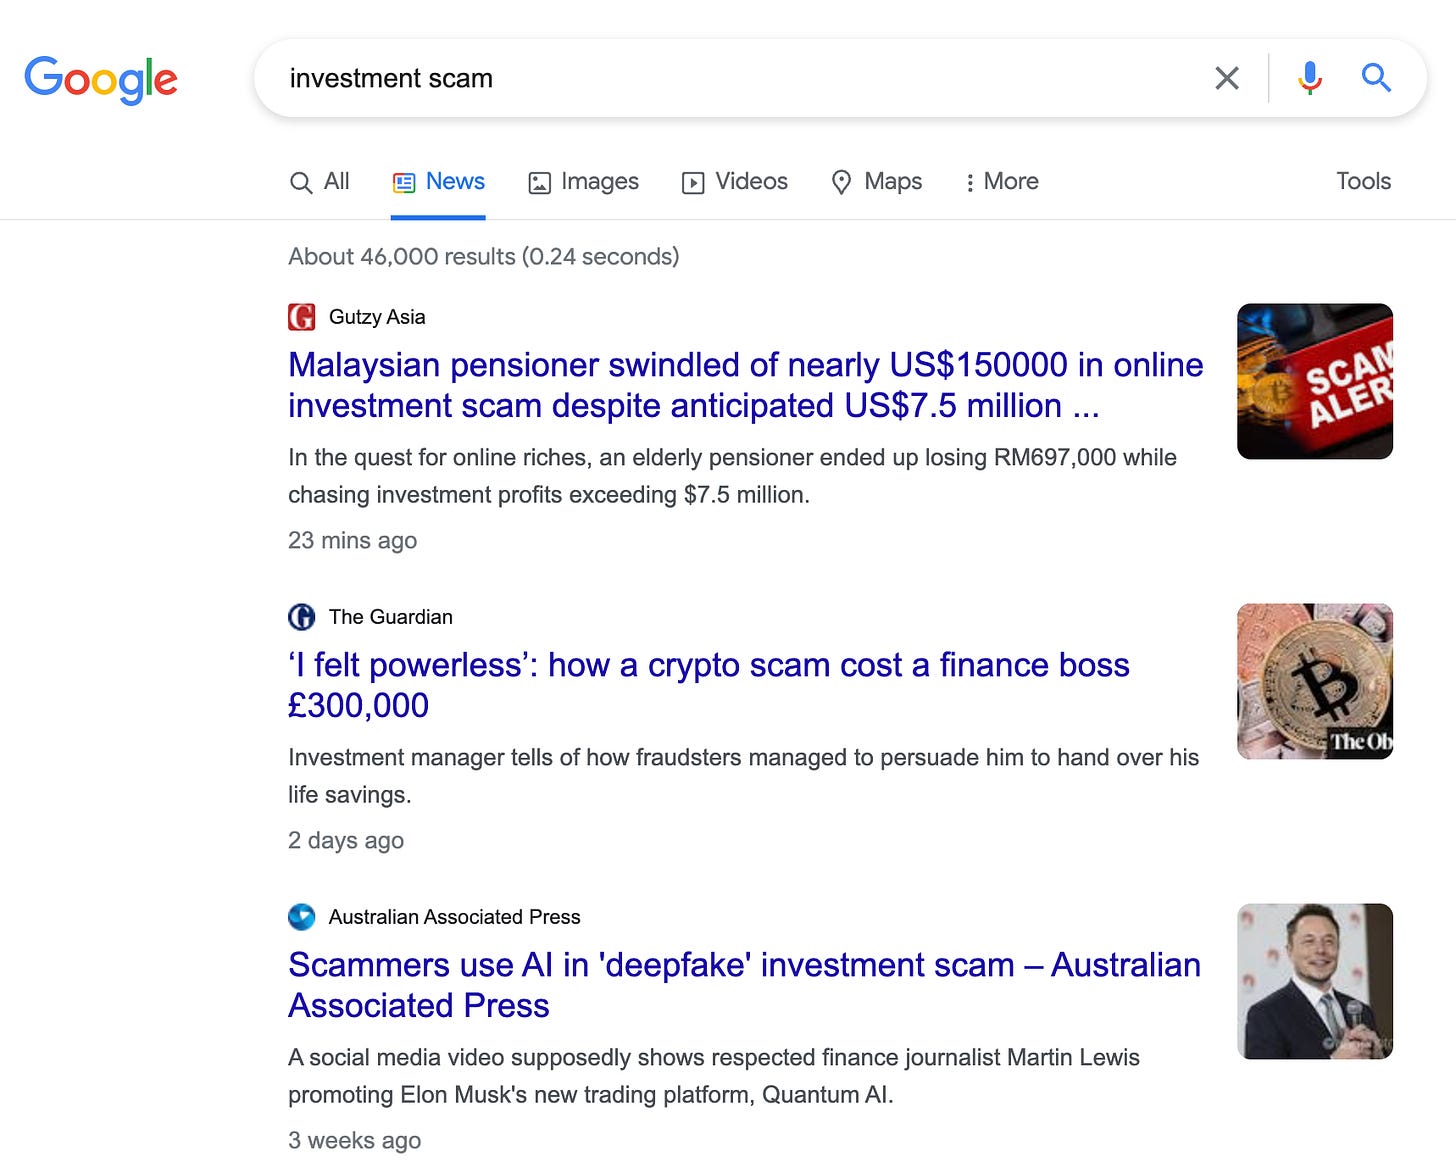1456x1168 pixels.
Task: Submit search with magnifying glass icon
Action: point(1377,78)
